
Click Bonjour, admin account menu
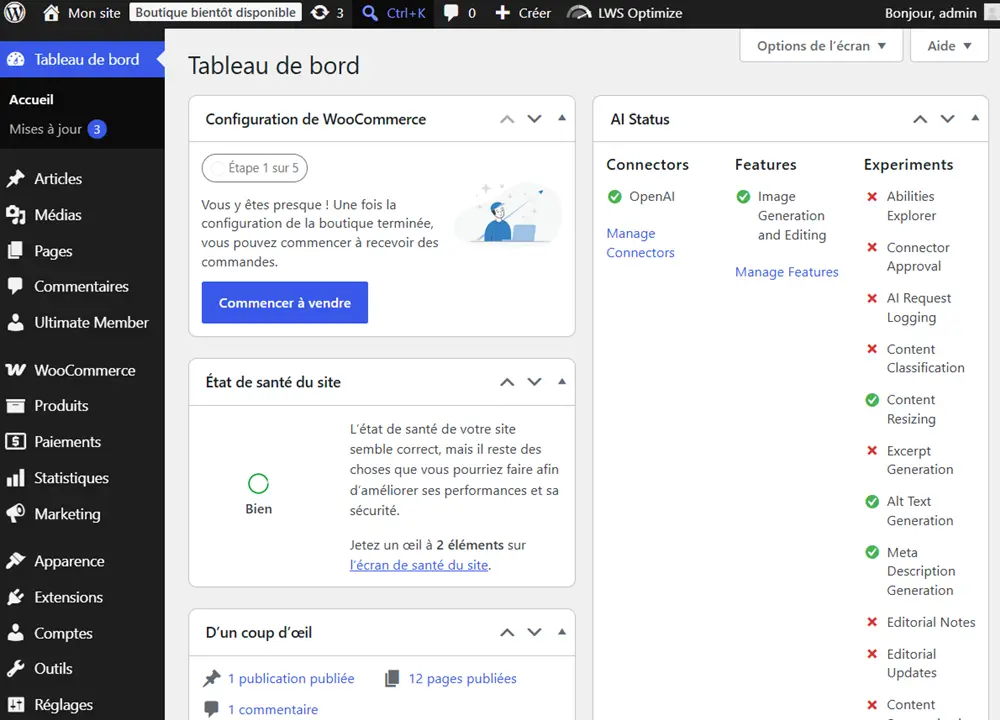coord(930,13)
